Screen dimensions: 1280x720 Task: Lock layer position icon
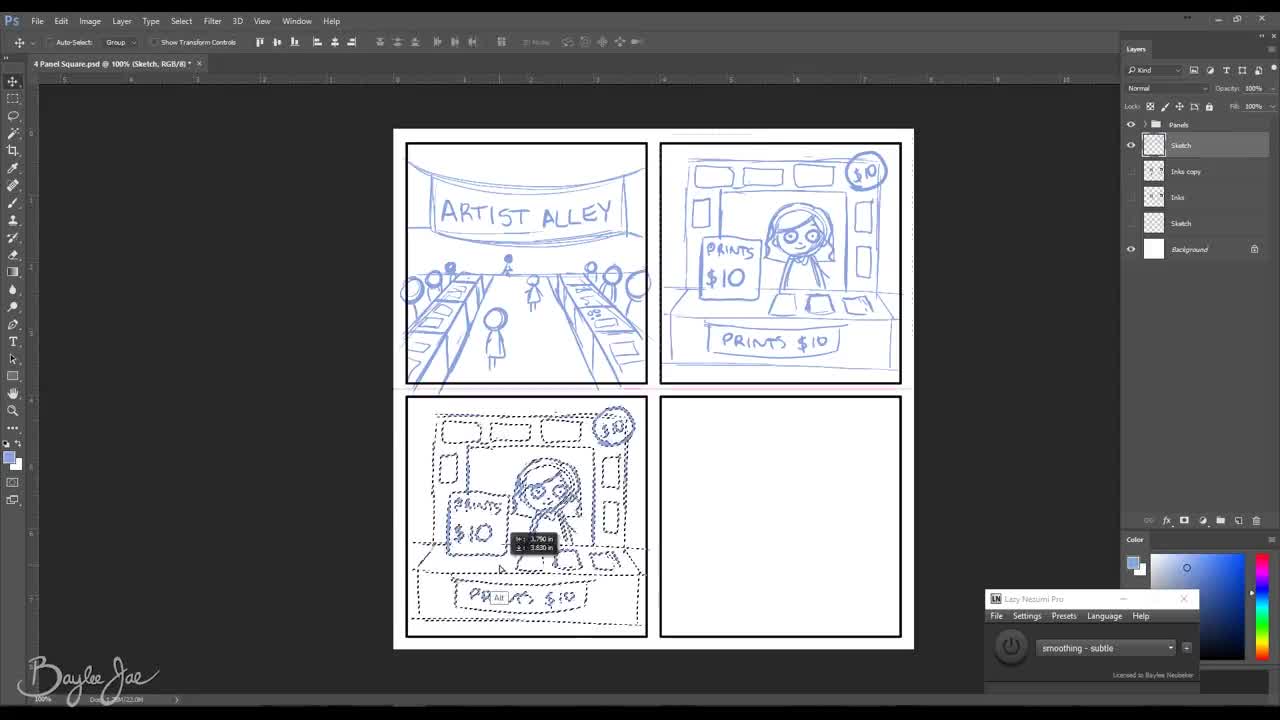click(x=1179, y=106)
